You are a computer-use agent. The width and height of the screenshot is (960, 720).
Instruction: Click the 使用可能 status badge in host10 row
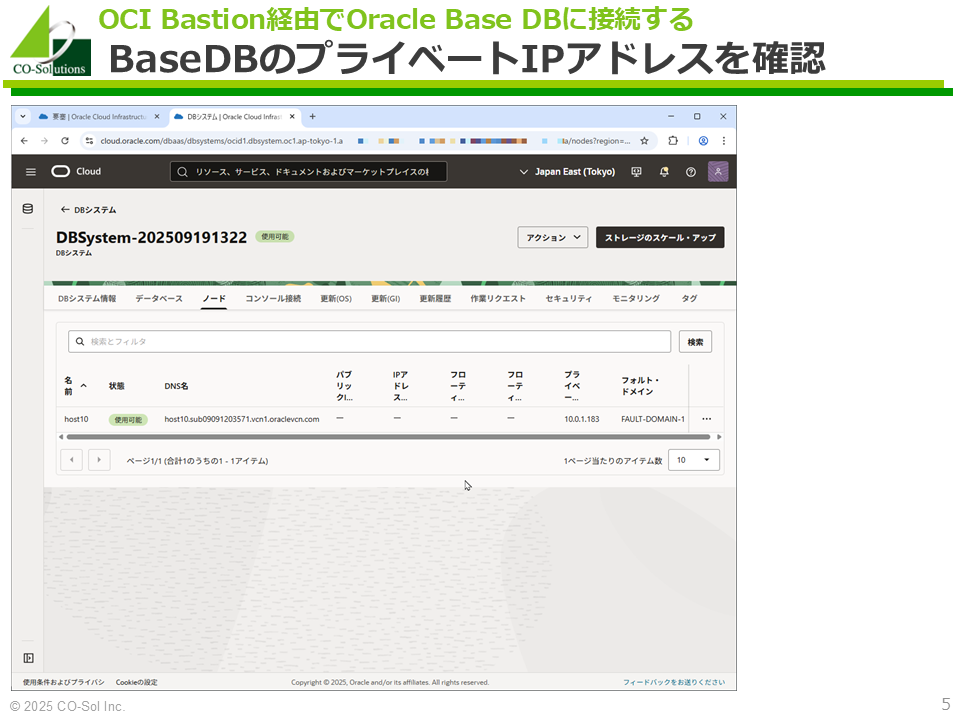128,419
